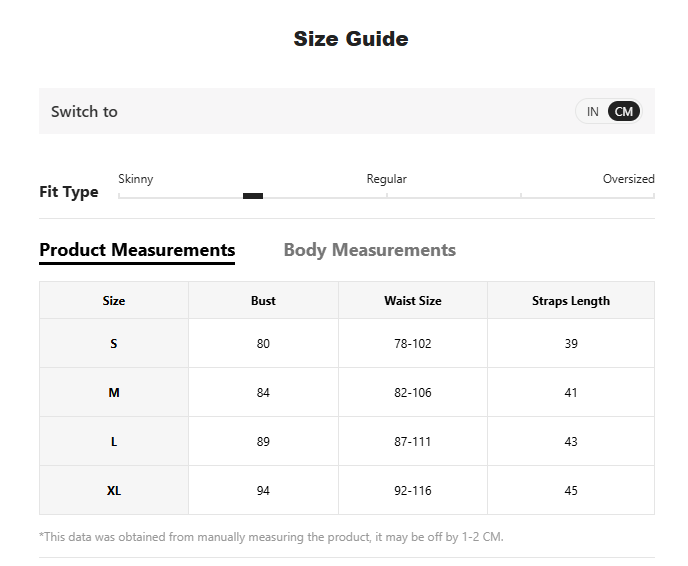This screenshot has height=566, width=688.
Task: Click the Oversized fit label
Action: (x=628, y=179)
